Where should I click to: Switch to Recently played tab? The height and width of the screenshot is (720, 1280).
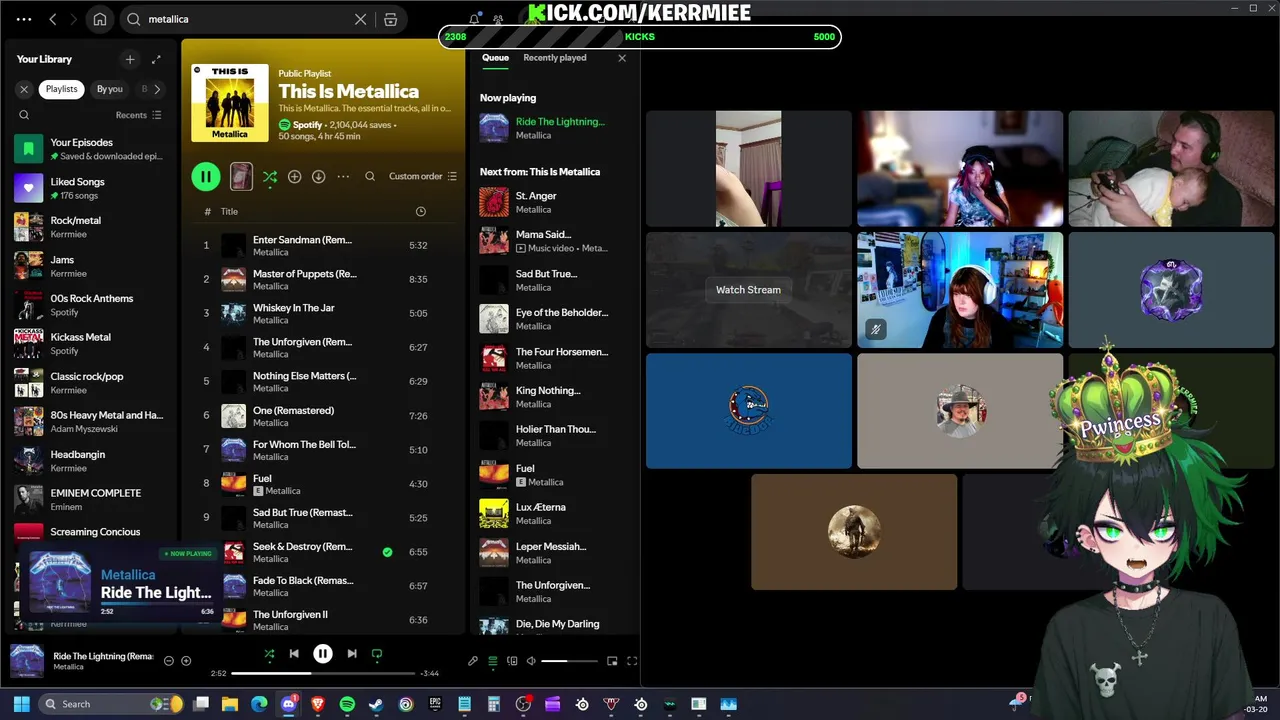click(555, 58)
